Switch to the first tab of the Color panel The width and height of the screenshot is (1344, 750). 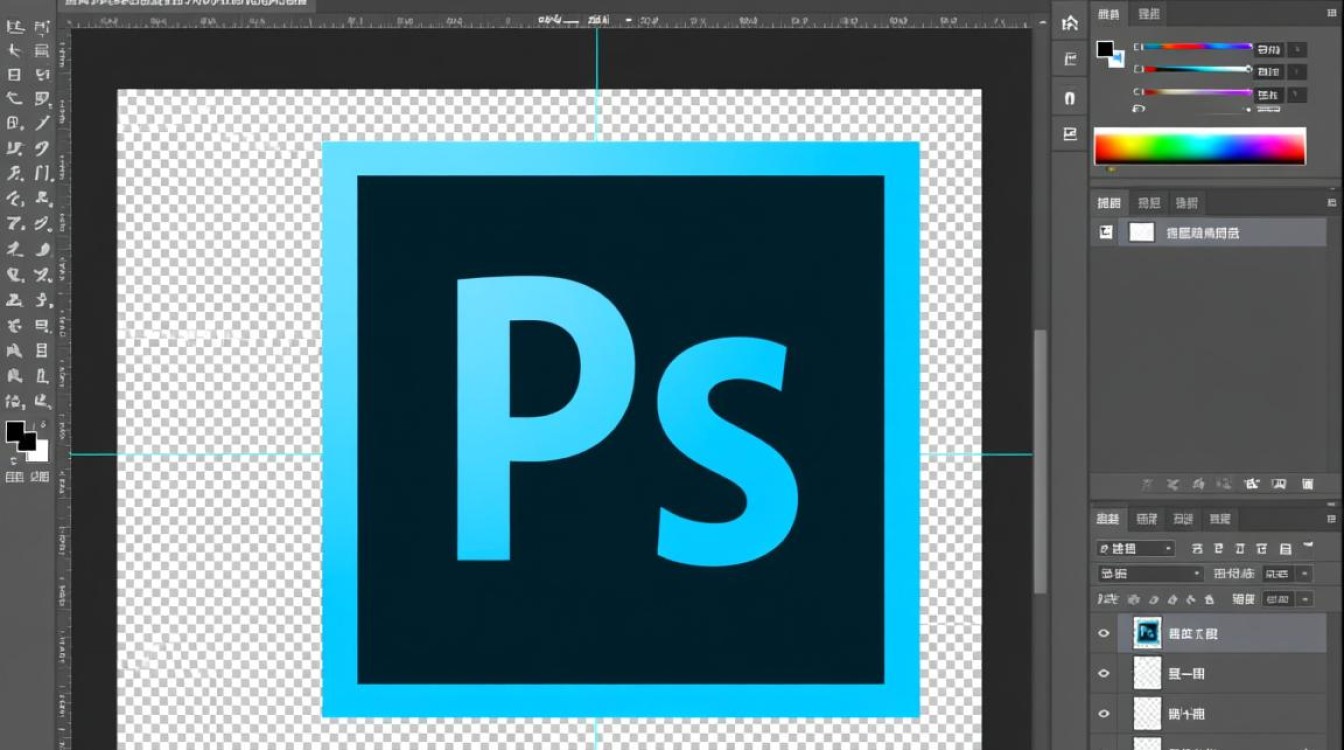[x=1109, y=13]
